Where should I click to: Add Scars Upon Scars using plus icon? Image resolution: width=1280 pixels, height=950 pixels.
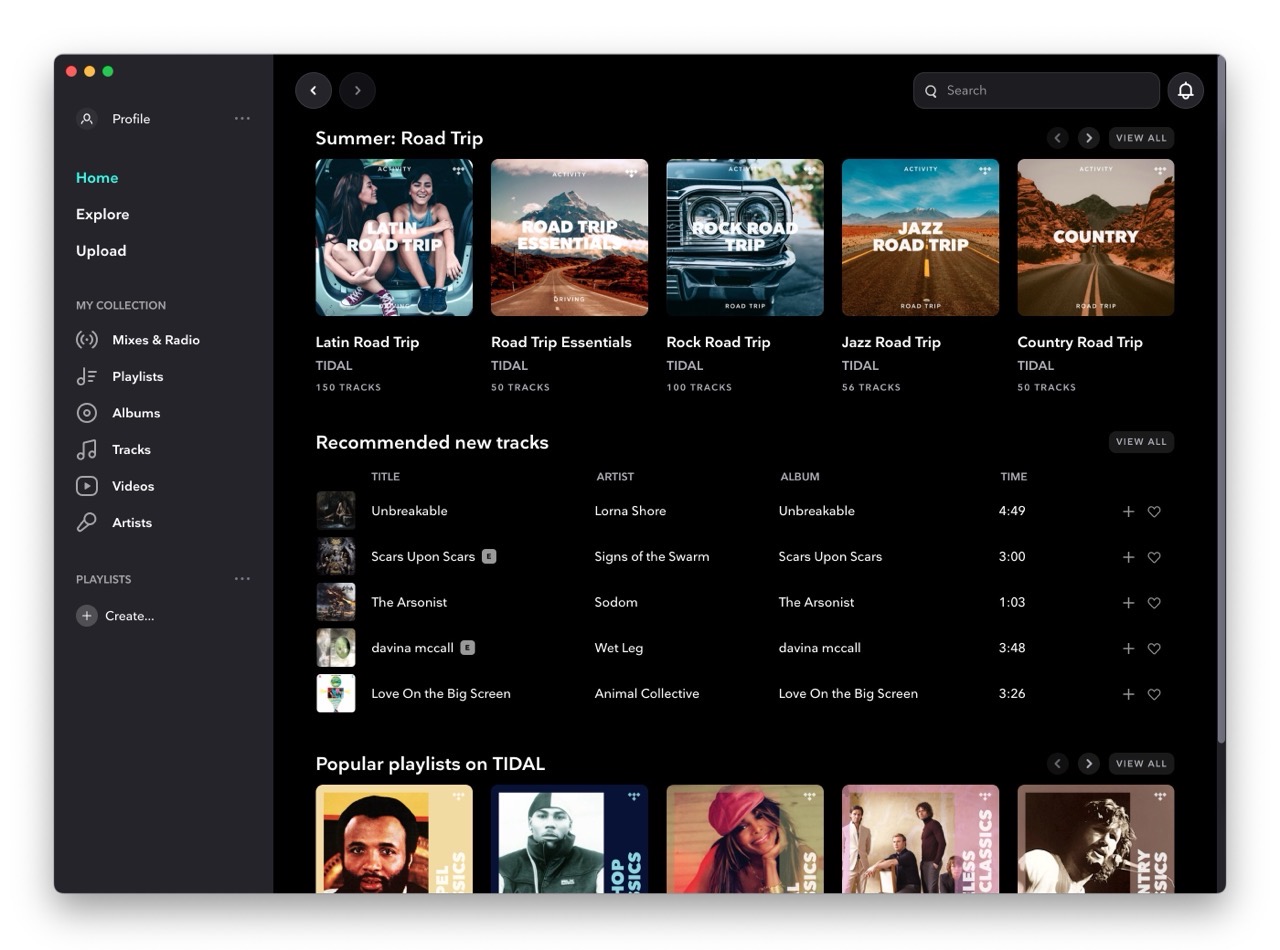tap(1128, 557)
